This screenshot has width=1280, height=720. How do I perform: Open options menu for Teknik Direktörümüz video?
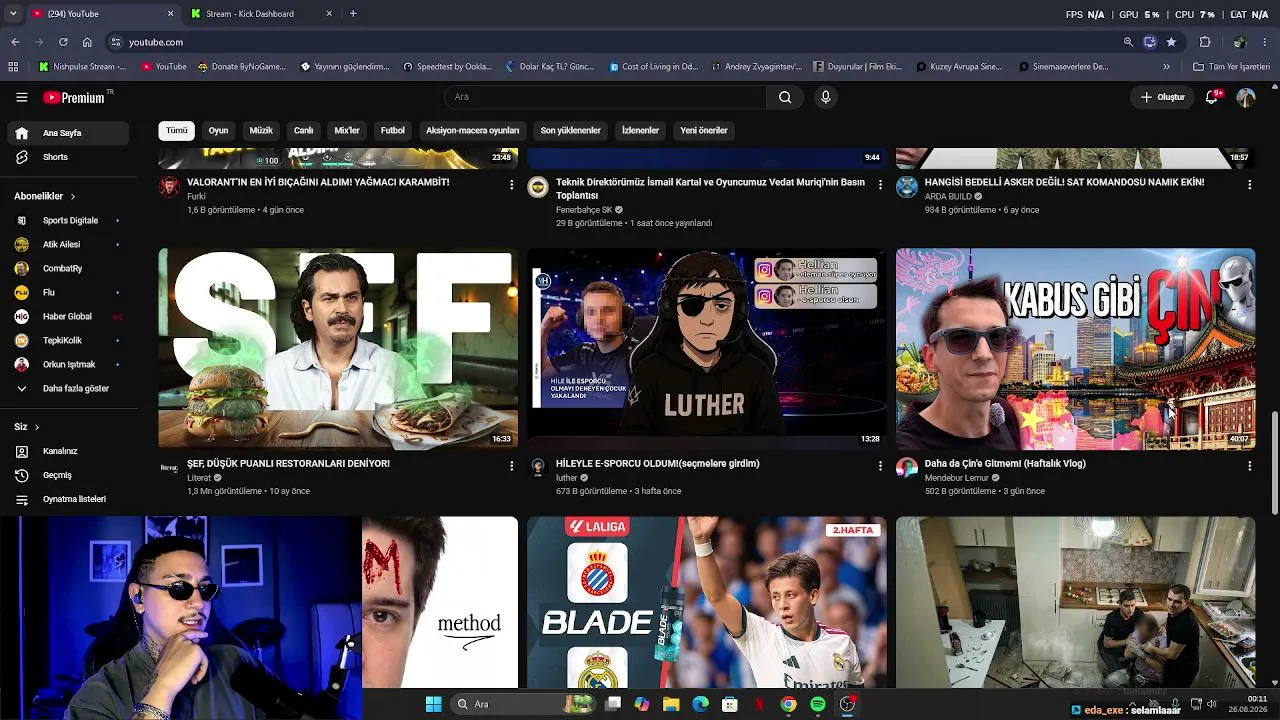(880, 185)
